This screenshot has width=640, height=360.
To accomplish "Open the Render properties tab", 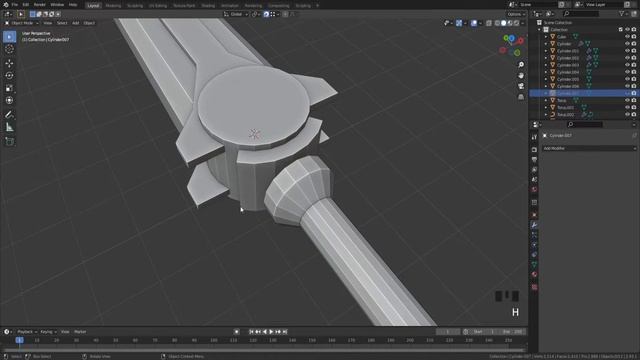I will point(534,150).
